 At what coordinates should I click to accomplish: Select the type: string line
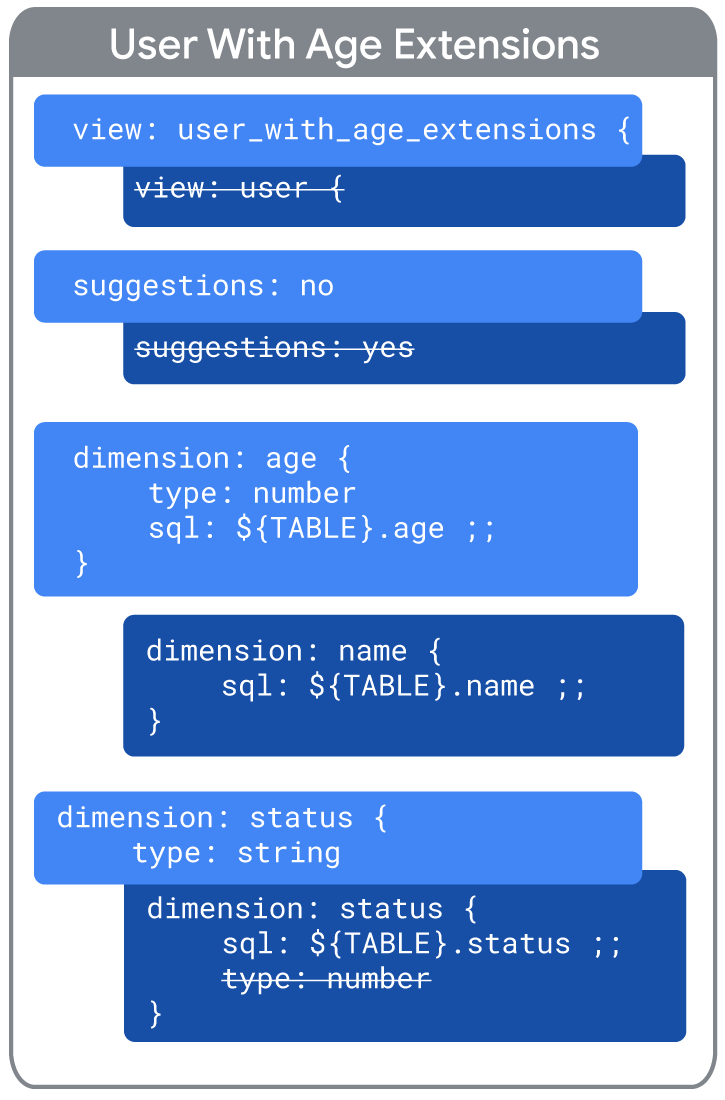(237, 854)
